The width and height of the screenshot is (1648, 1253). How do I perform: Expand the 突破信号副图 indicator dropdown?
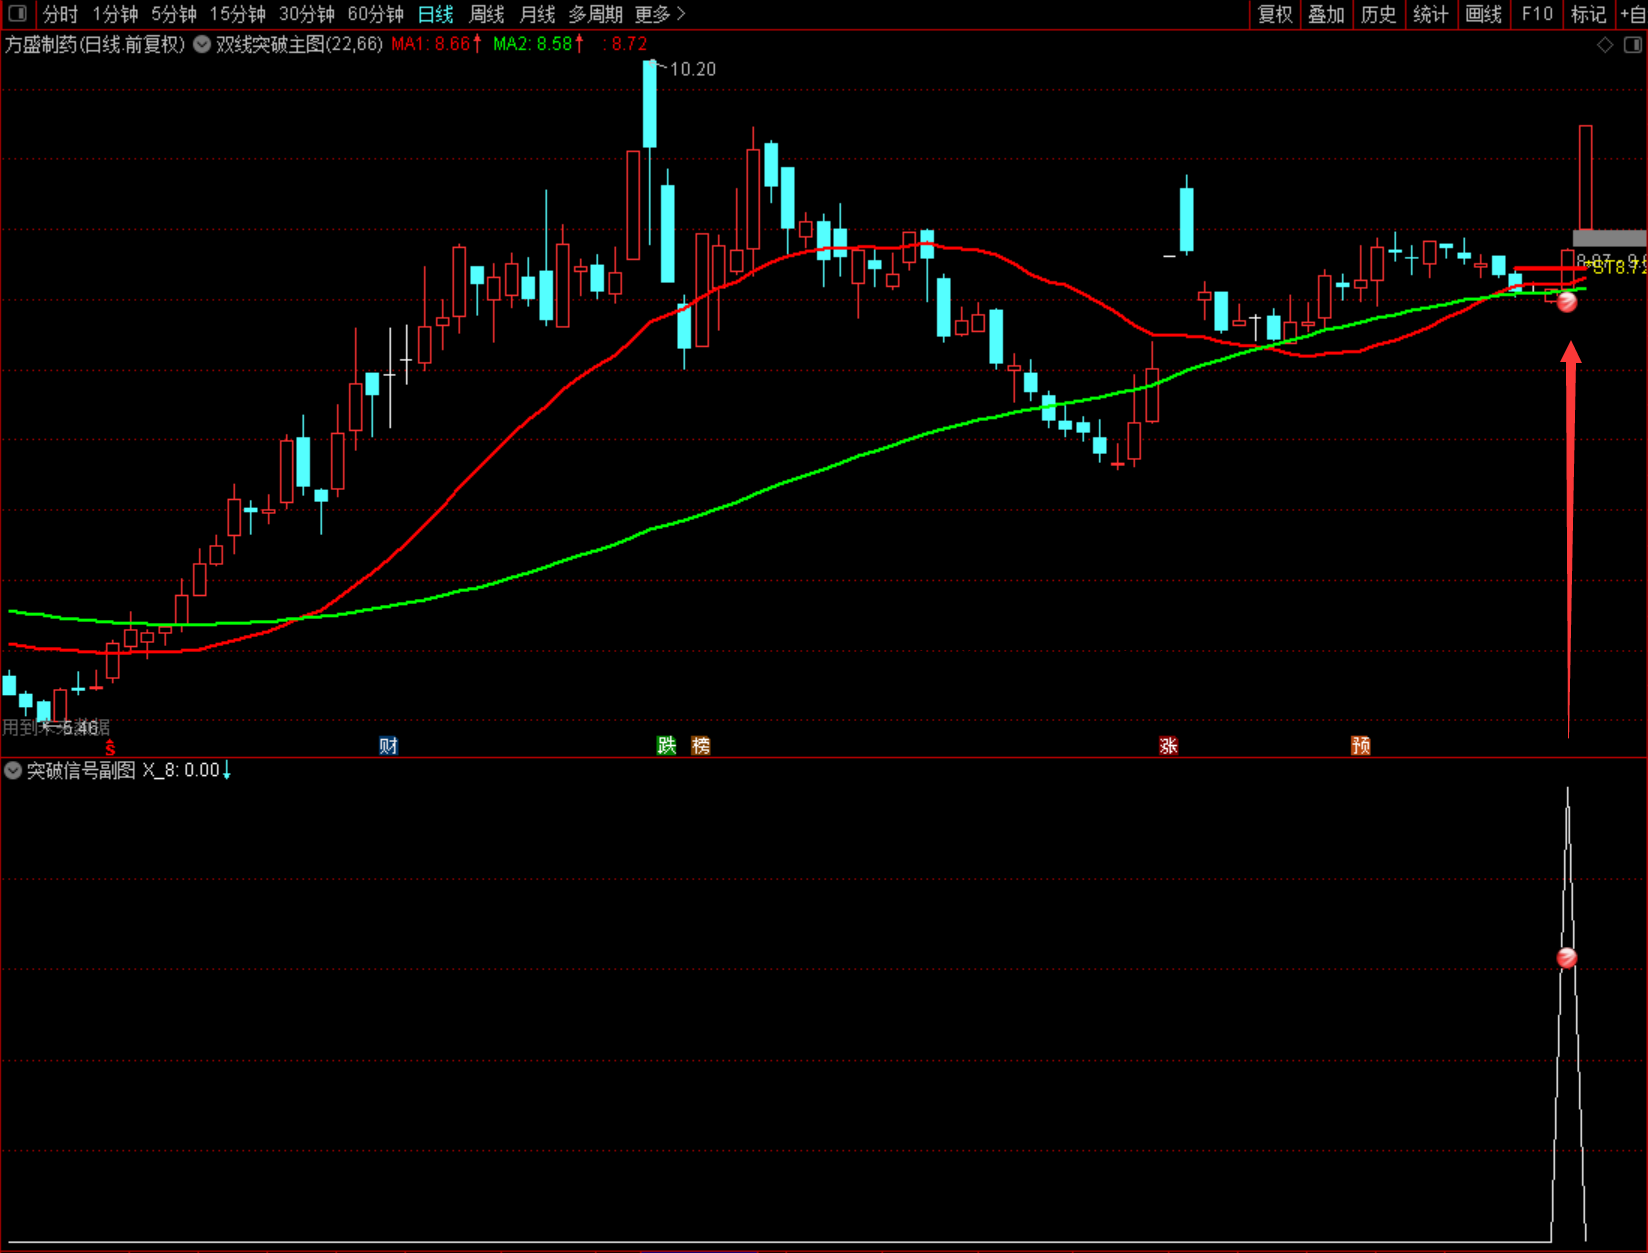pos(13,770)
